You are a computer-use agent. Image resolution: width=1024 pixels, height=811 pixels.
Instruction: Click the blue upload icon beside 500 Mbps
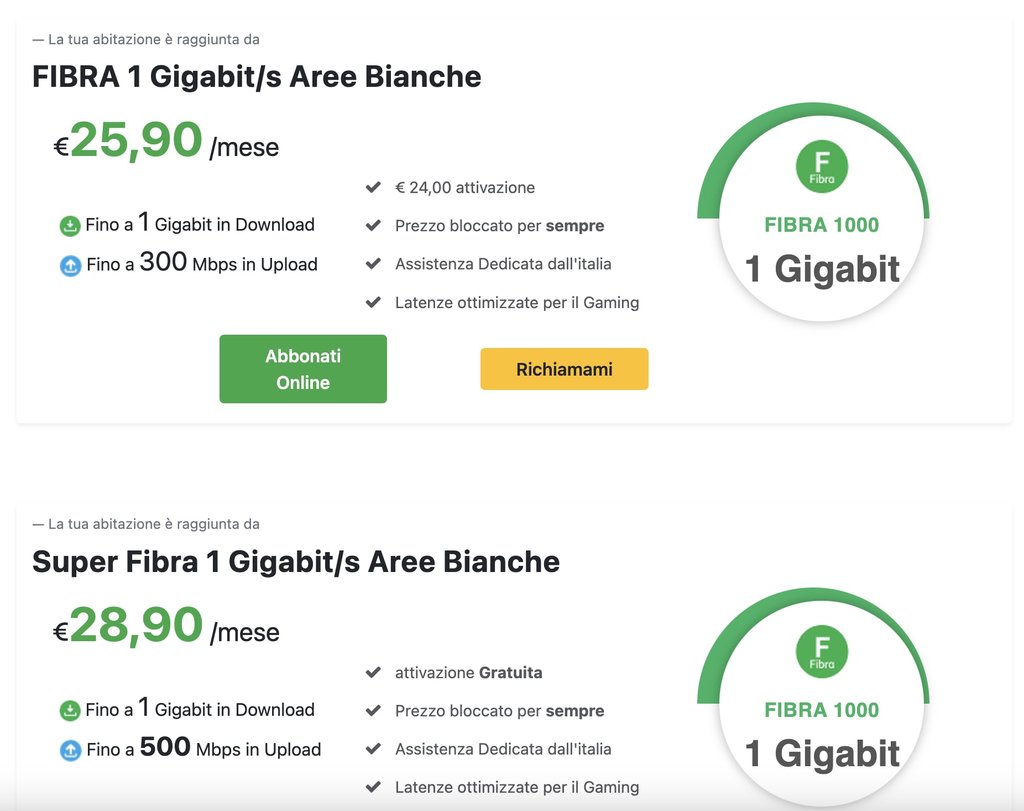coord(71,751)
